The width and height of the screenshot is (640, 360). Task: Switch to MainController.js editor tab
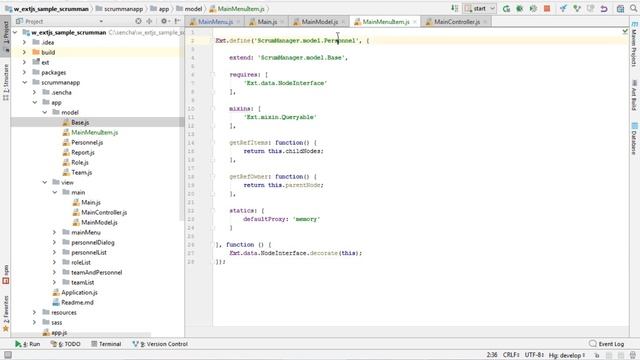click(456, 22)
